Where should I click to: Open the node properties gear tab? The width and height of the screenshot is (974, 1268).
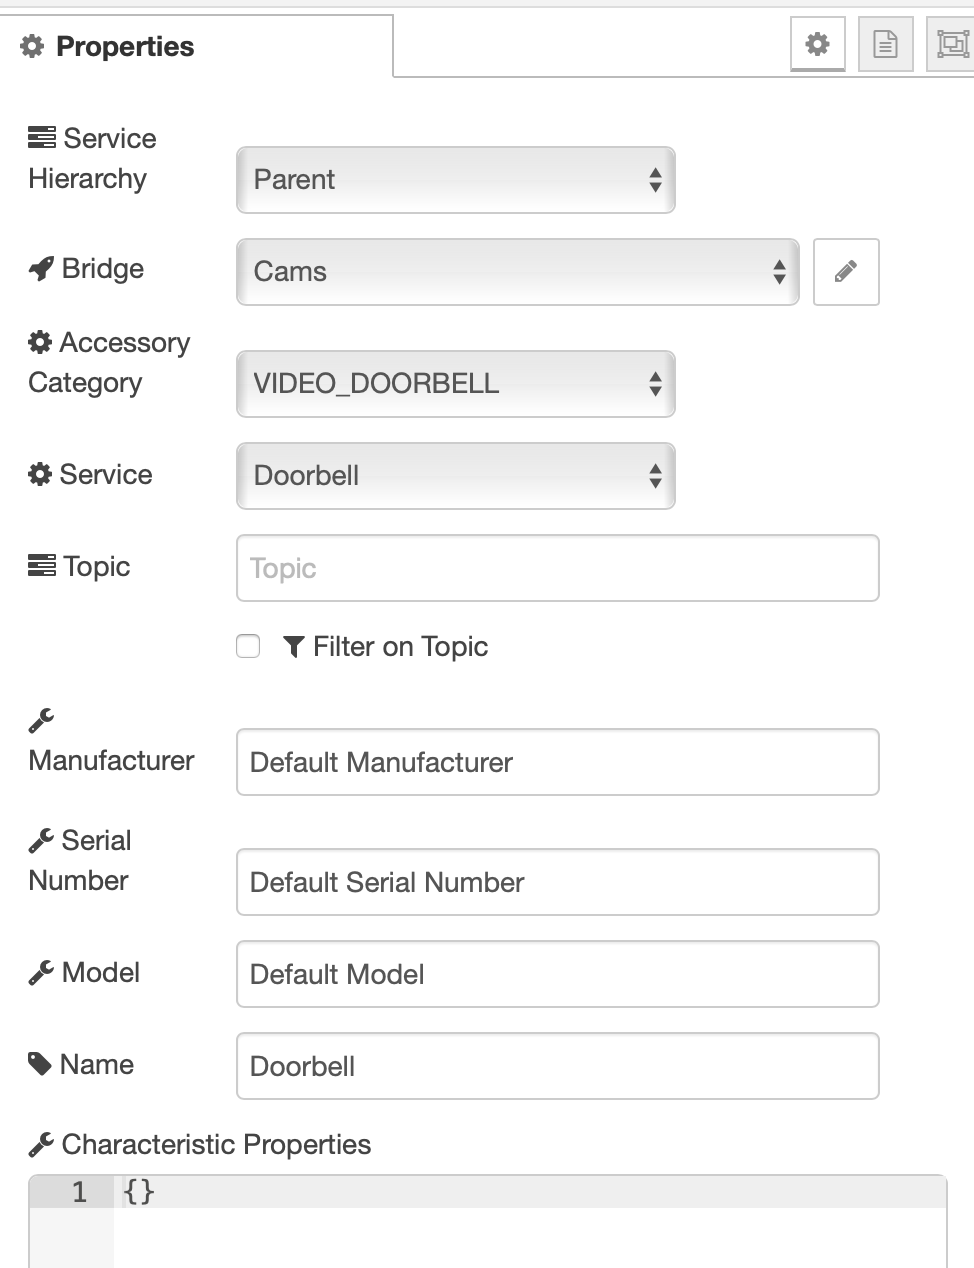pos(818,45)
